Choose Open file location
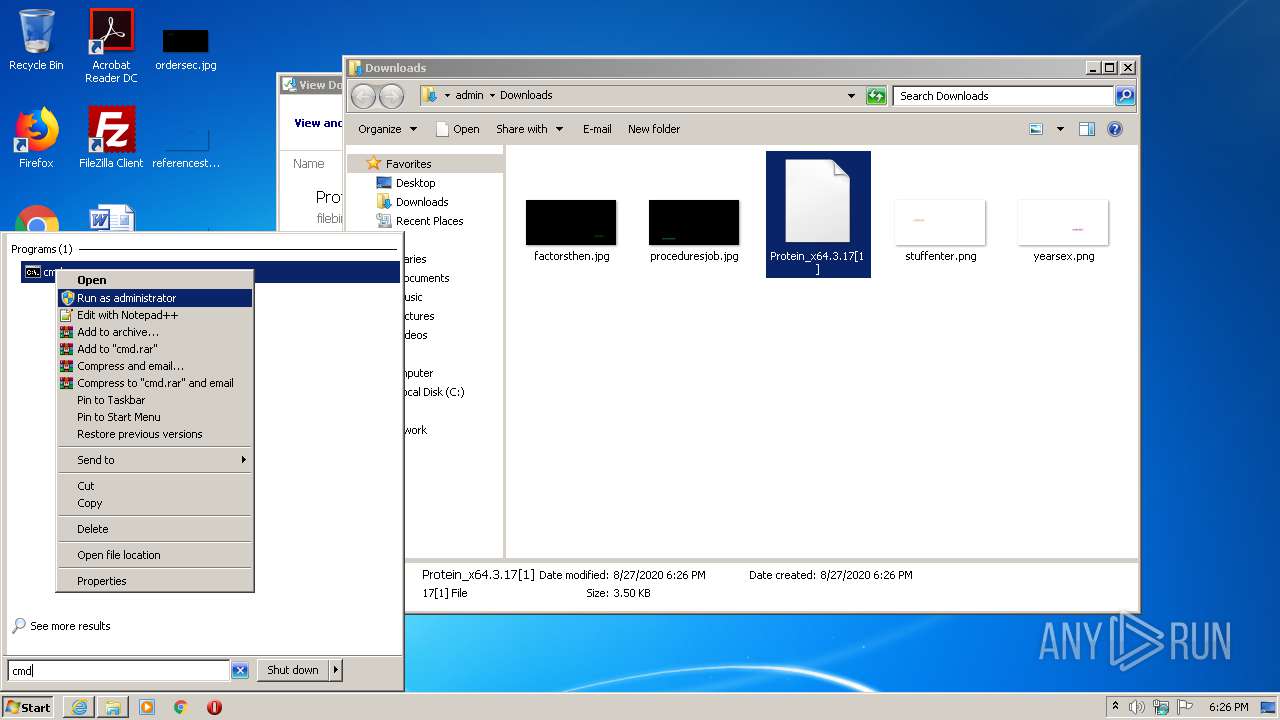 (x=155, y=555)
